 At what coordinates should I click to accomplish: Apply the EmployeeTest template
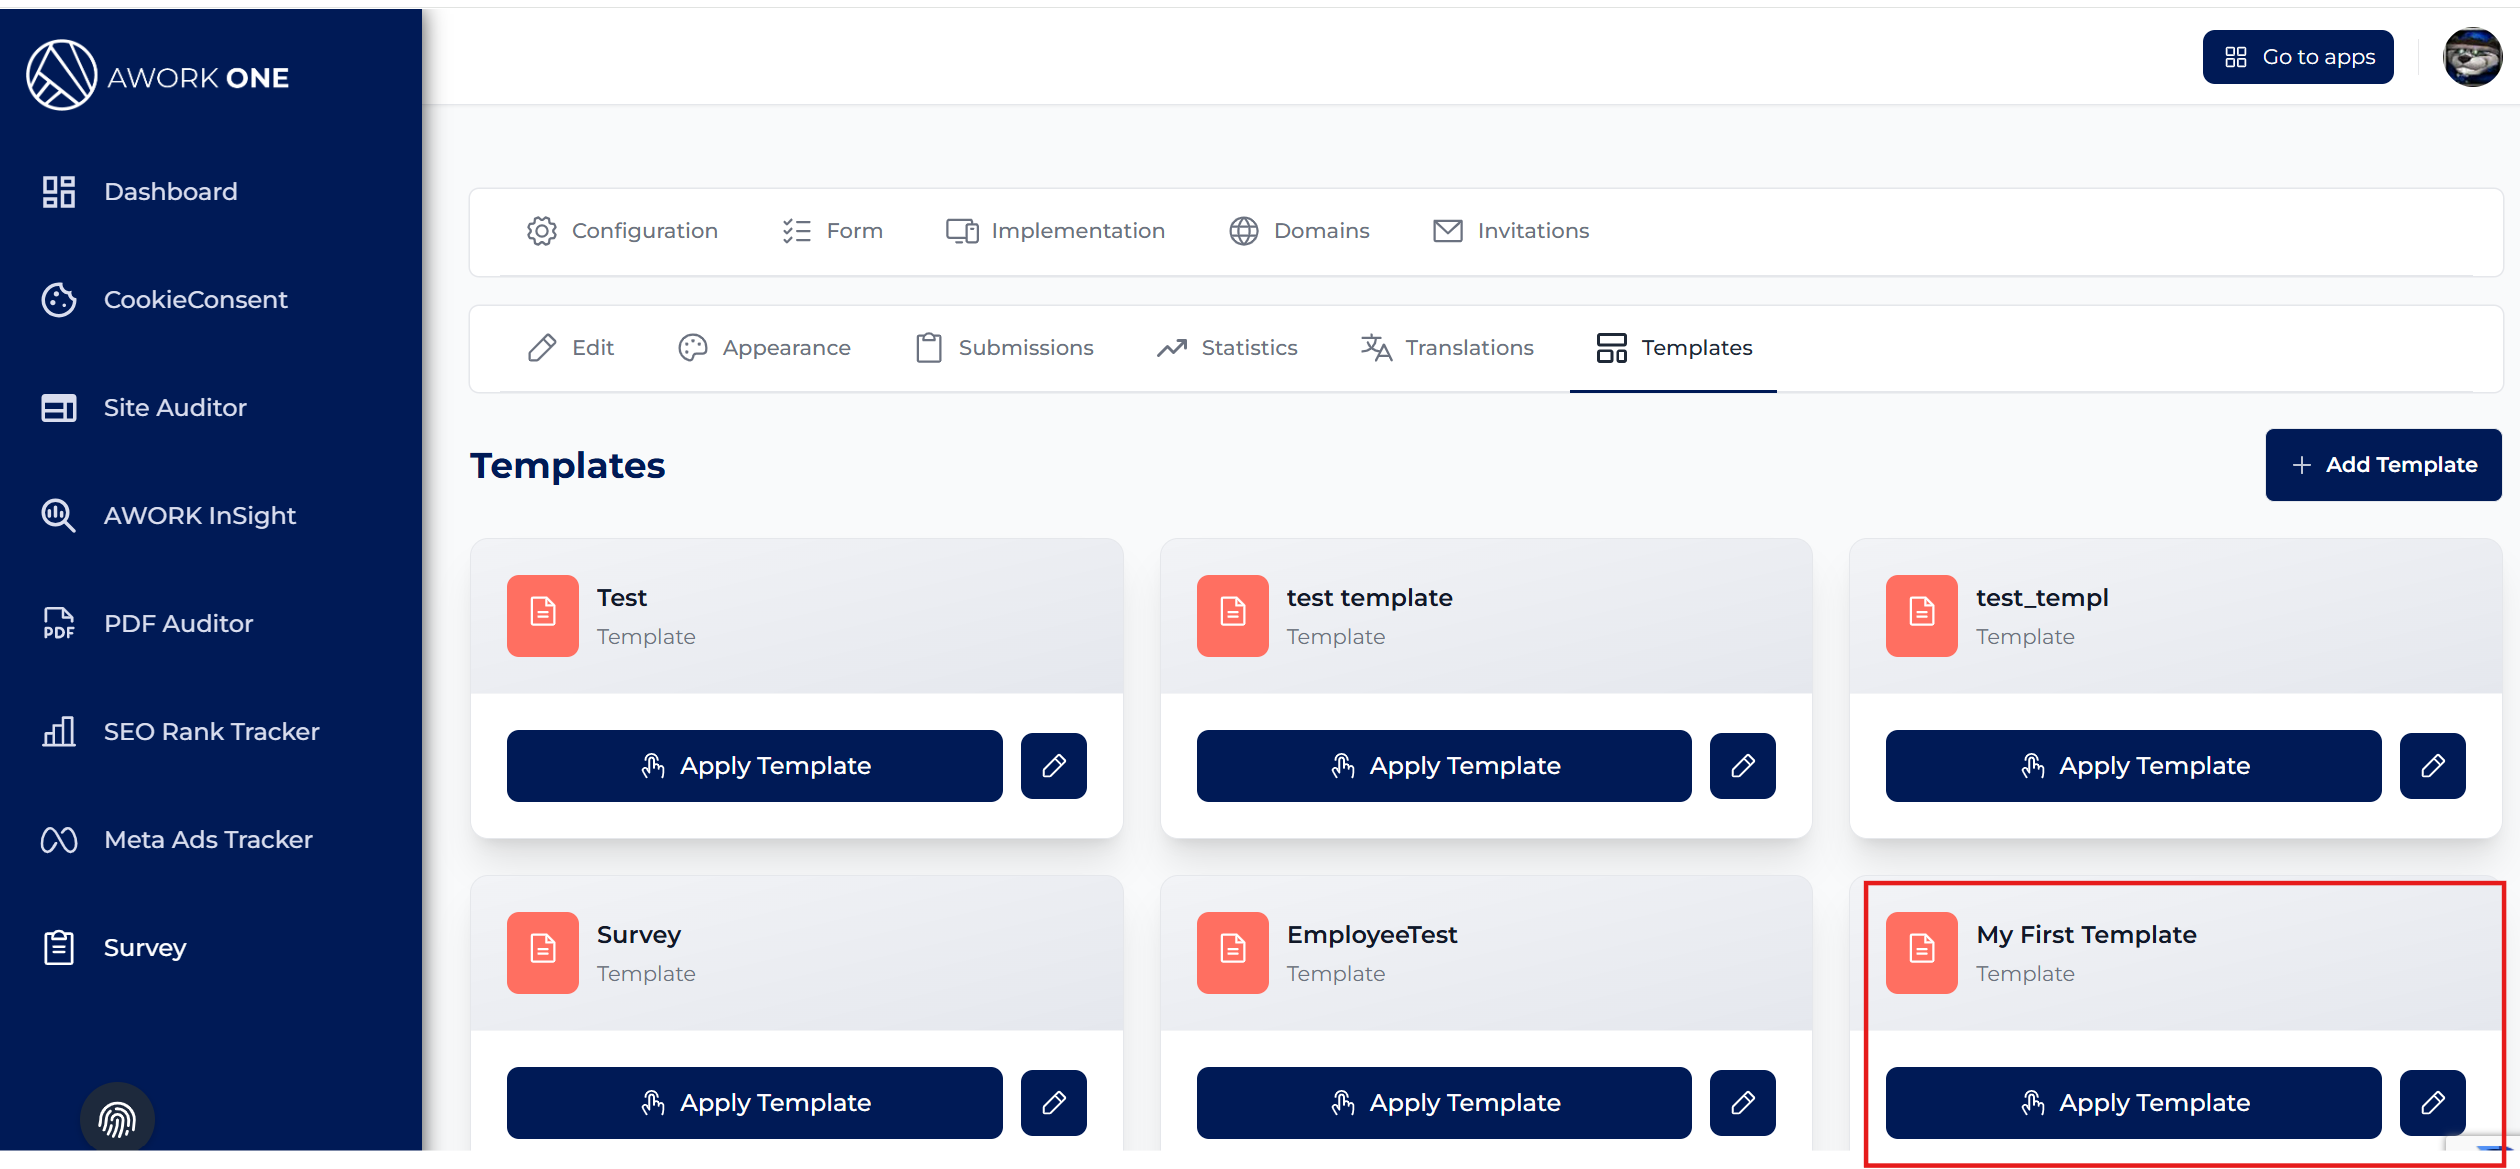coord(1443,1103)
